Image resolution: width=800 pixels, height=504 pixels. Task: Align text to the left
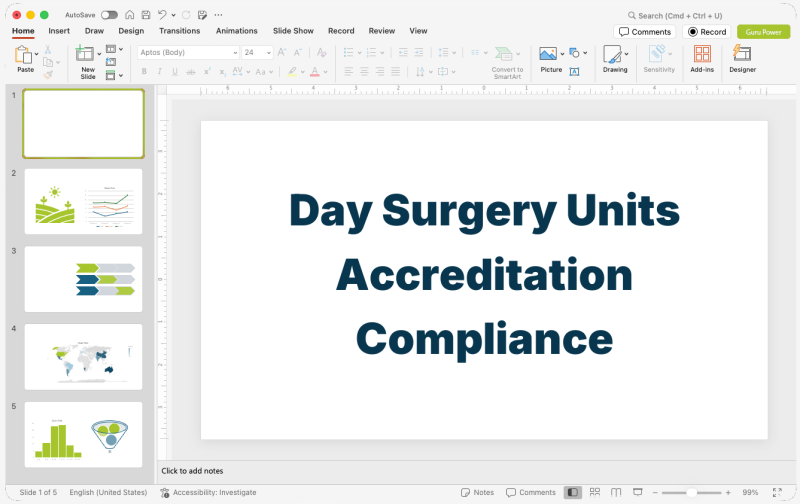pos(348,71)
